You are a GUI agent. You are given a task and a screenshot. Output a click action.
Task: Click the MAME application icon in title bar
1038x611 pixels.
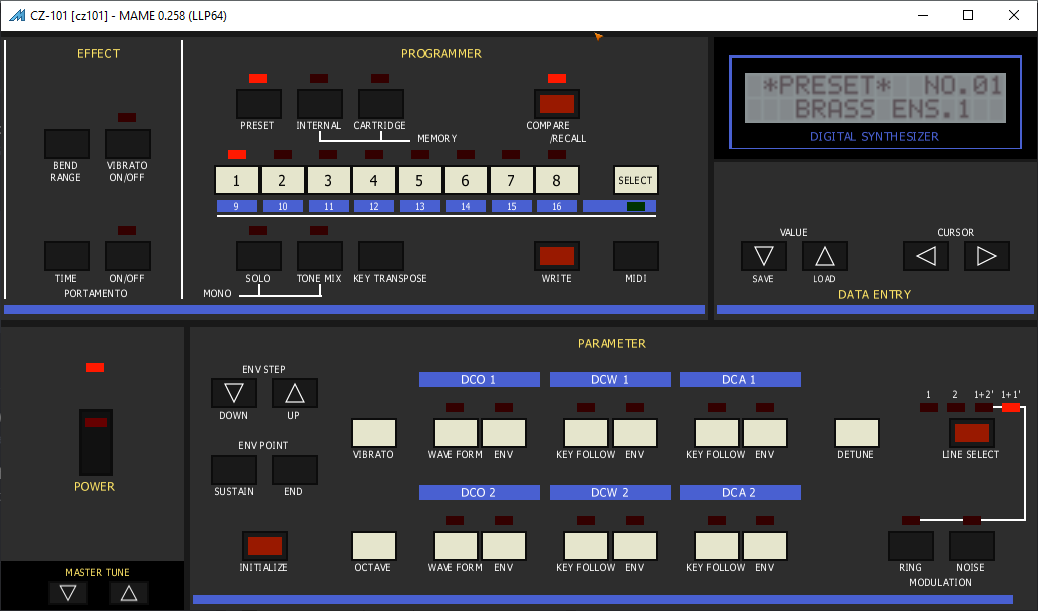pos(17,15)
